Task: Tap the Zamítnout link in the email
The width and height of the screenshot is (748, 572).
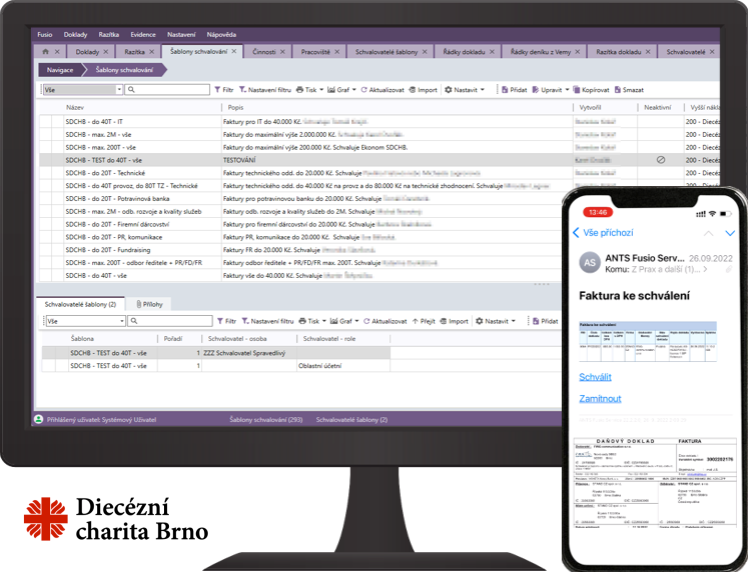Action: (x=600, y=398)
